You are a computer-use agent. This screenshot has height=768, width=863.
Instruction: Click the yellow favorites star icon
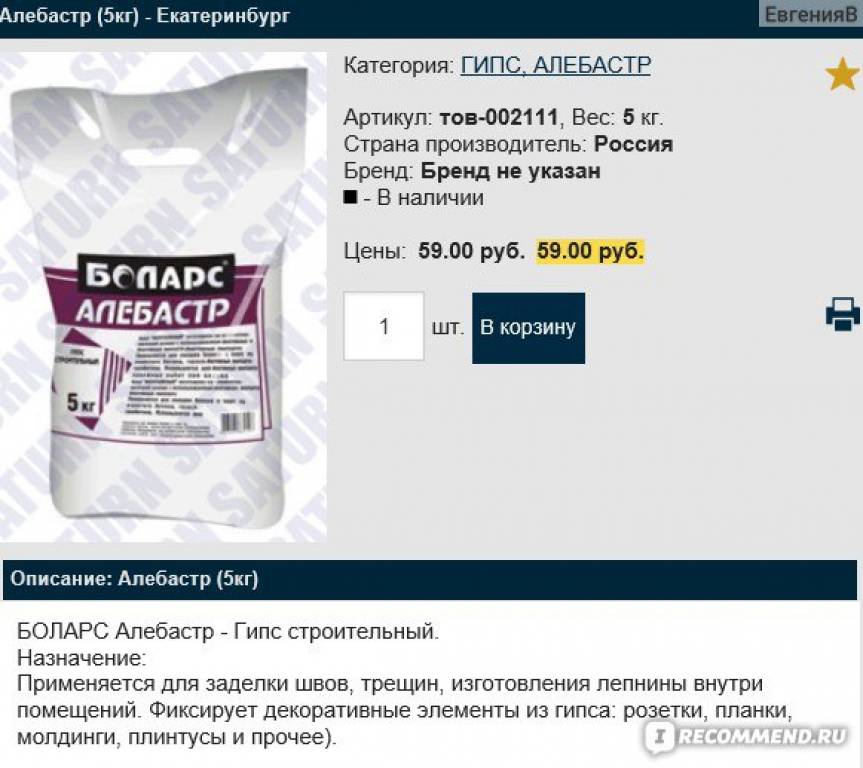point(842,75)
